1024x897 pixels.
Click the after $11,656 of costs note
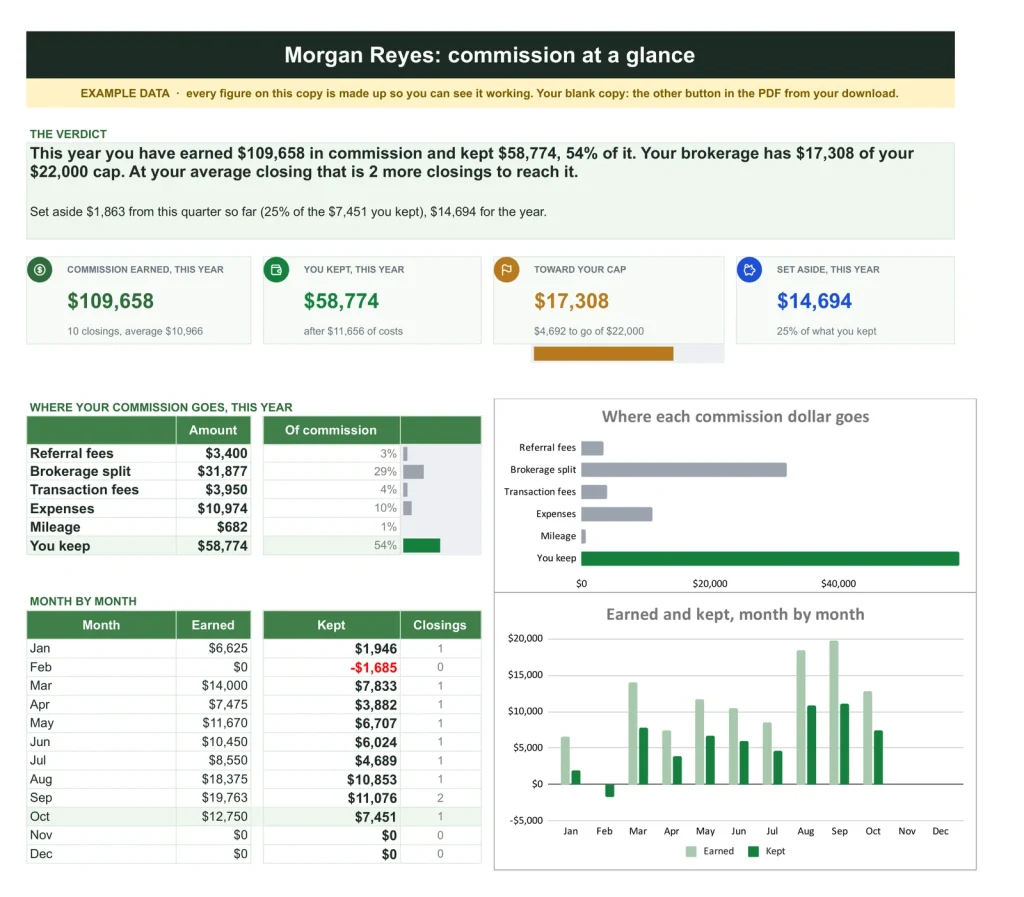353,331
